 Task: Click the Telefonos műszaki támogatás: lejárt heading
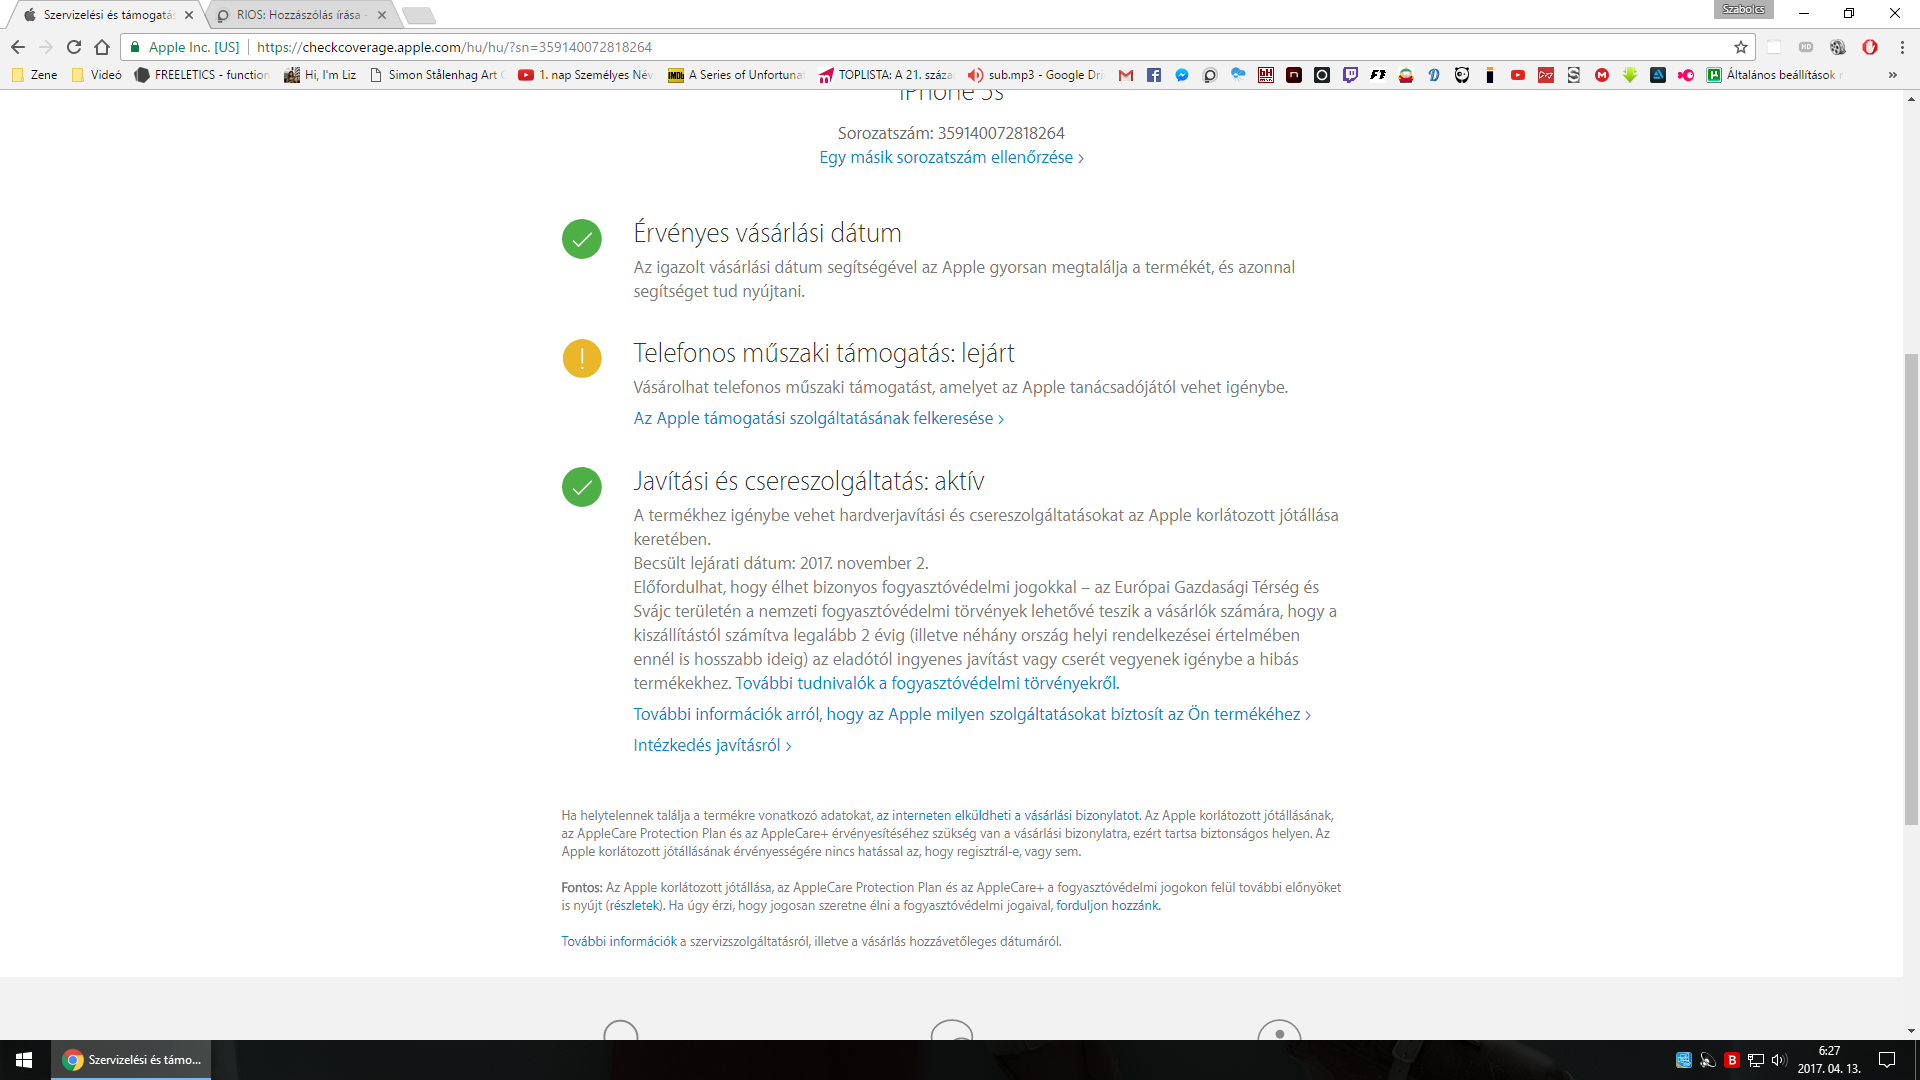point(824,353)
